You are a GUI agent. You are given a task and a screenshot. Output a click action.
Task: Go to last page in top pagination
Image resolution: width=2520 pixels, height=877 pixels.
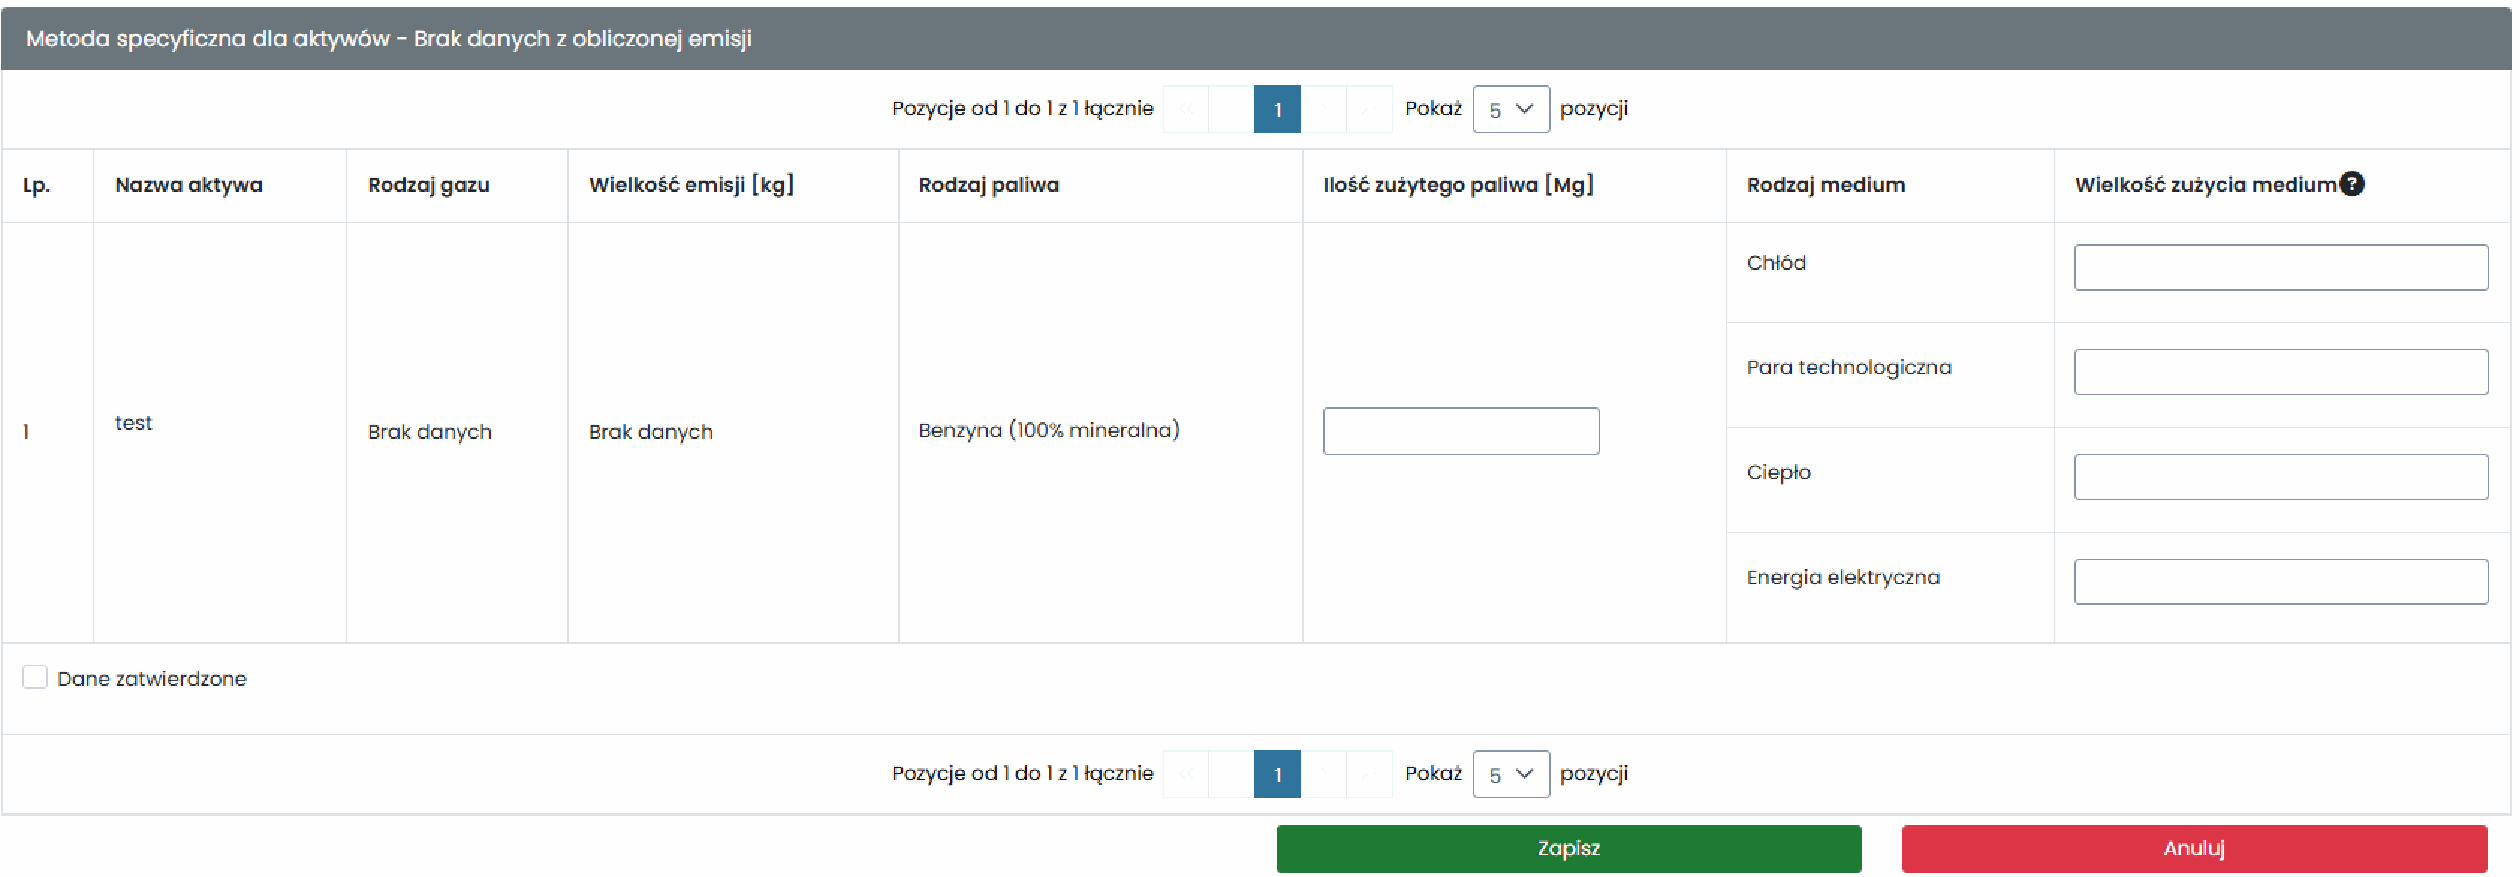pyautogui.click(x=1369, y=109)
